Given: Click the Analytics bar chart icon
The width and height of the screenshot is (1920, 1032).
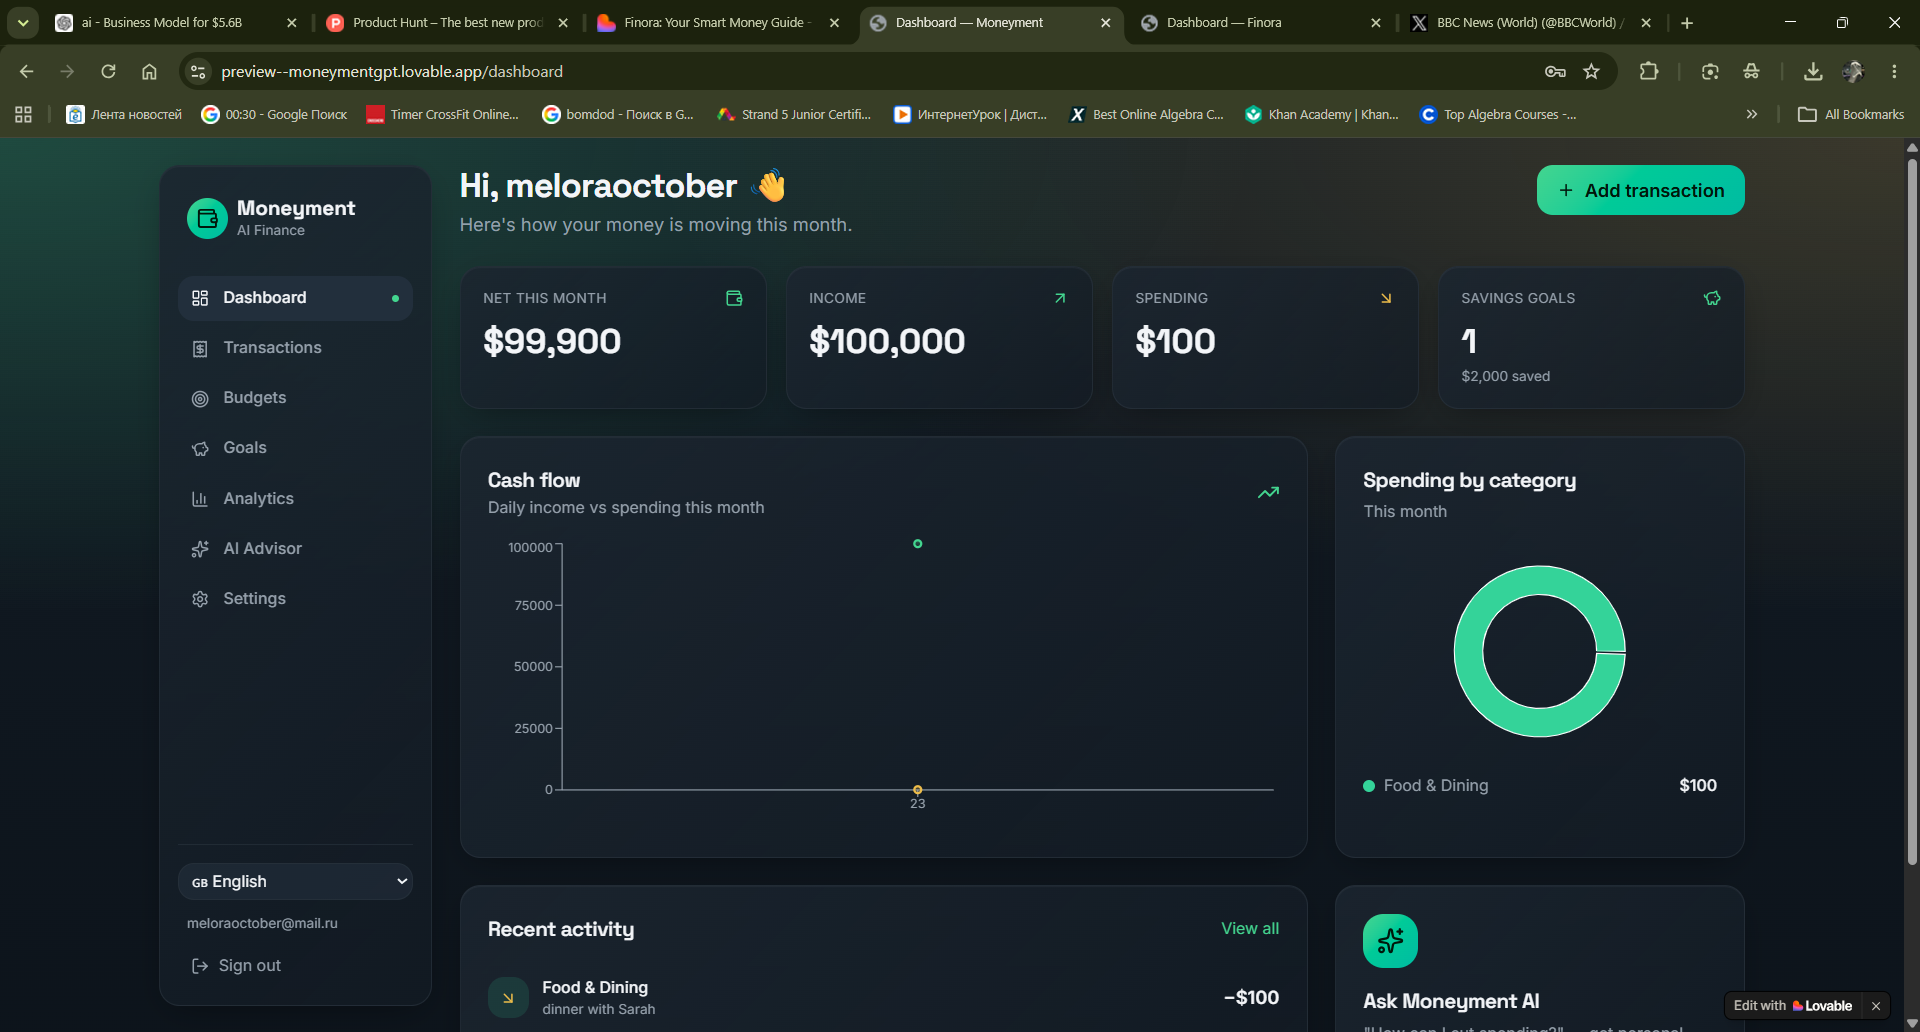Looking at the screenshot, I should point(200,498).
